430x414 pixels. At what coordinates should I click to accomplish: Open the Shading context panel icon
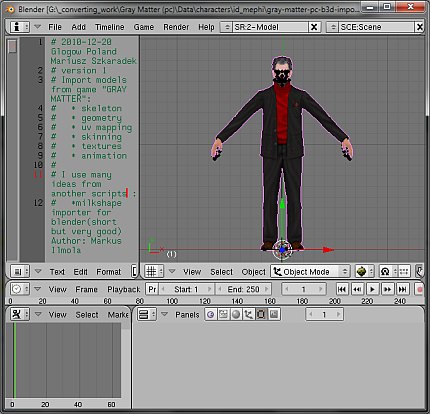pos(236,314)
